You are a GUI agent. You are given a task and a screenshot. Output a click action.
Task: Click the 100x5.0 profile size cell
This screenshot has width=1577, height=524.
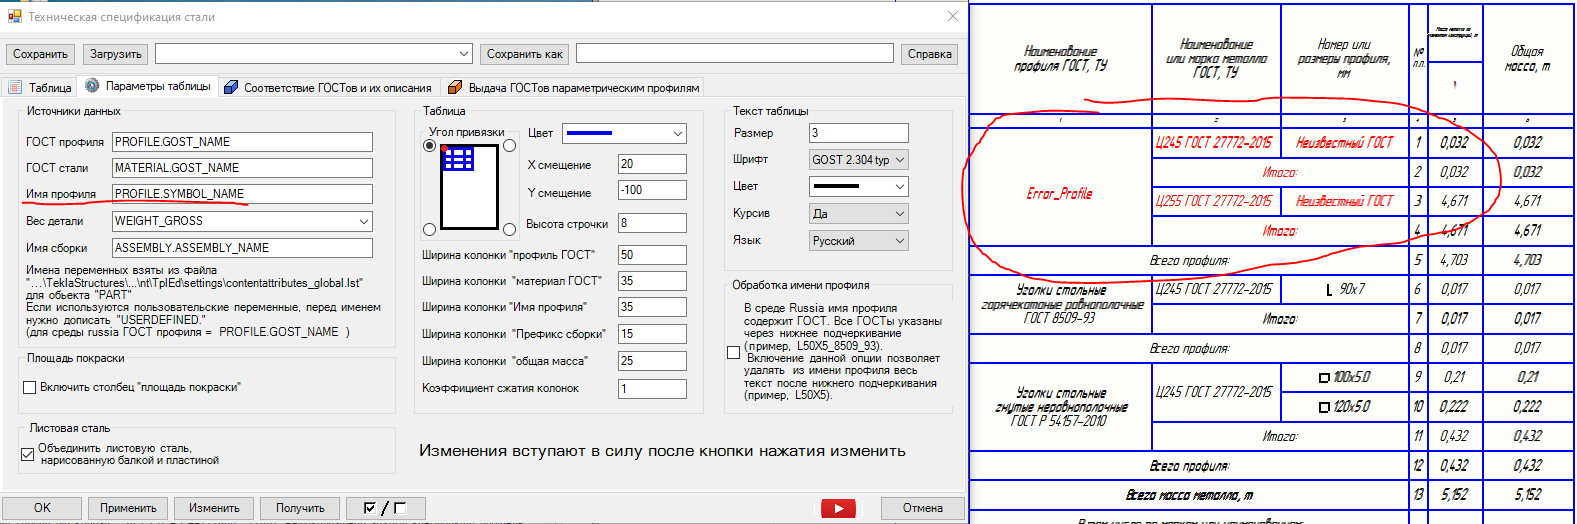point(1344,377)
